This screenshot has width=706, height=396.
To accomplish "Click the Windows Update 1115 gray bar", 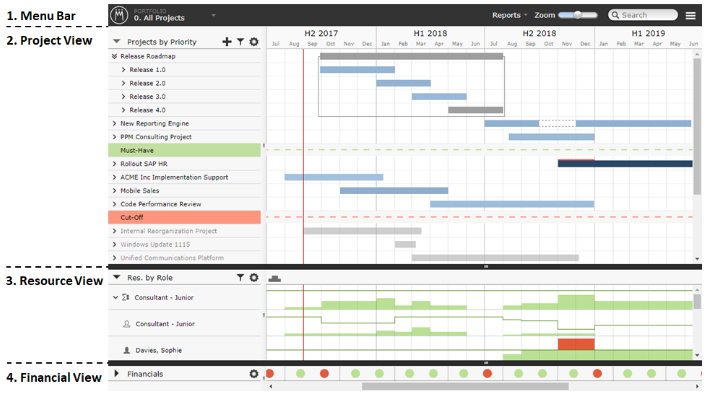I will [x=405, y=244].
